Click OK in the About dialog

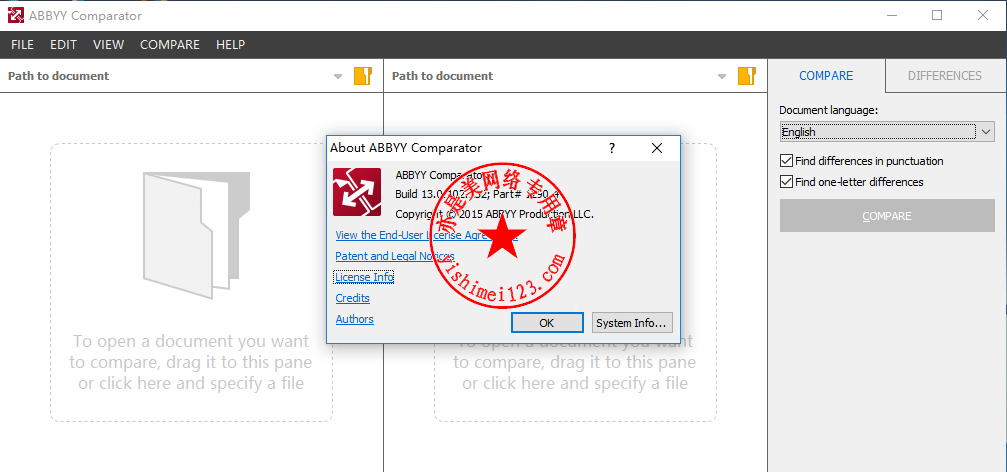point(547,322)
